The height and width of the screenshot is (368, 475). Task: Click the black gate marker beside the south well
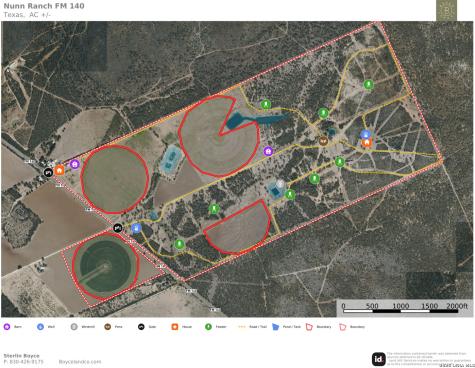click(118, 228)
